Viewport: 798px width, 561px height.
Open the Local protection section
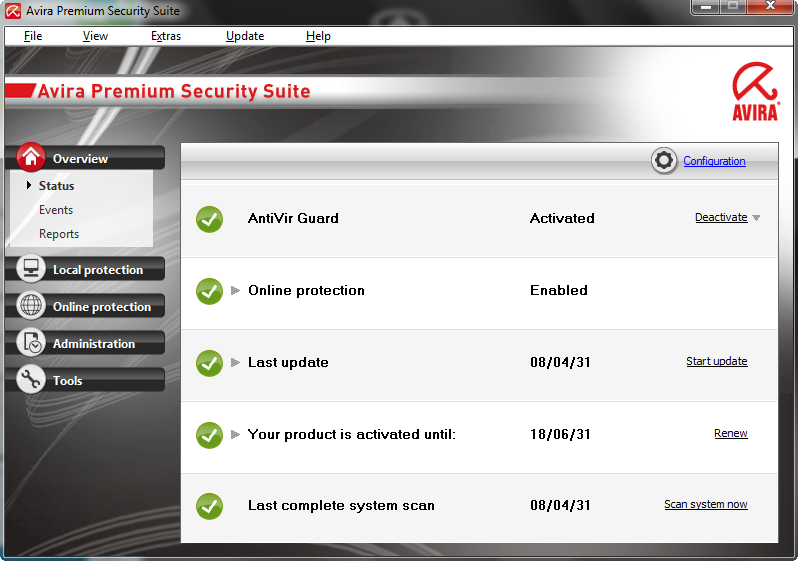point(98,270)
